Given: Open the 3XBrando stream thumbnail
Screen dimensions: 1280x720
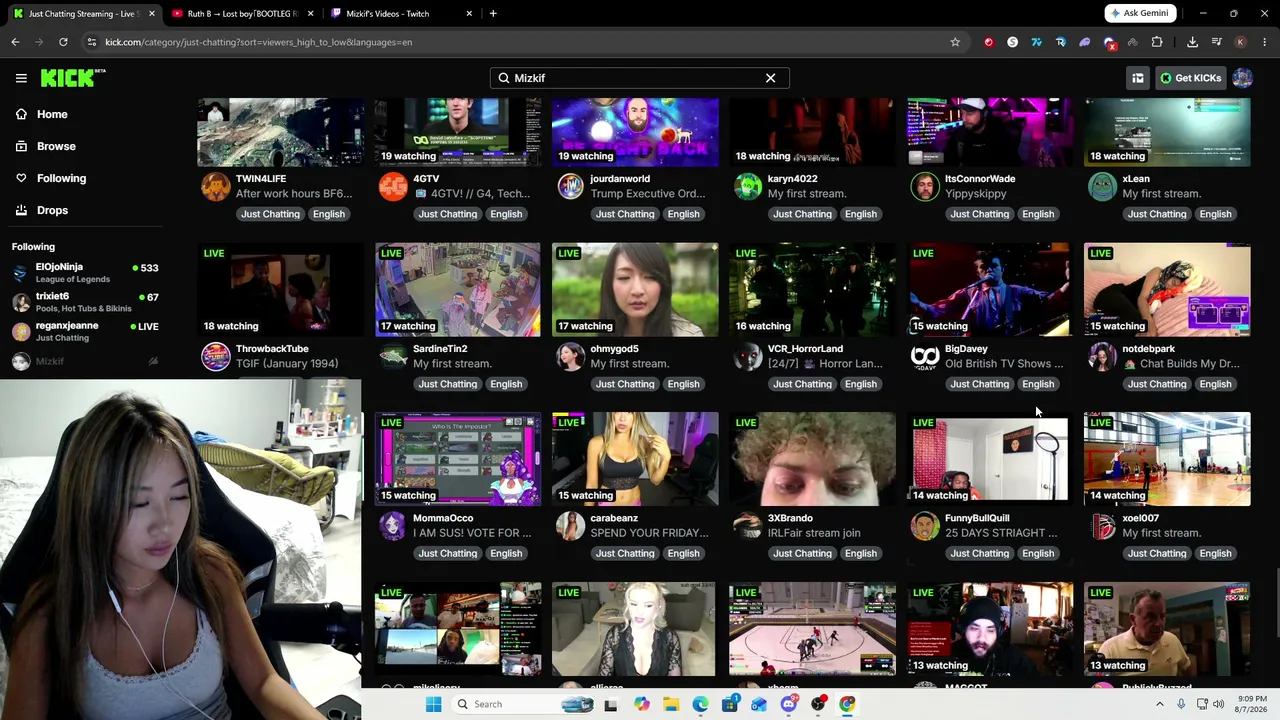Looking at the screenshot, I should point(812,459).
